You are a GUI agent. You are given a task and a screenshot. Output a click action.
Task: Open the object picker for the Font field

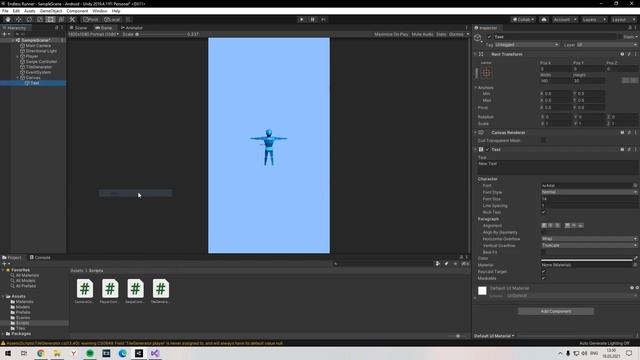click(x=635, y=185)
